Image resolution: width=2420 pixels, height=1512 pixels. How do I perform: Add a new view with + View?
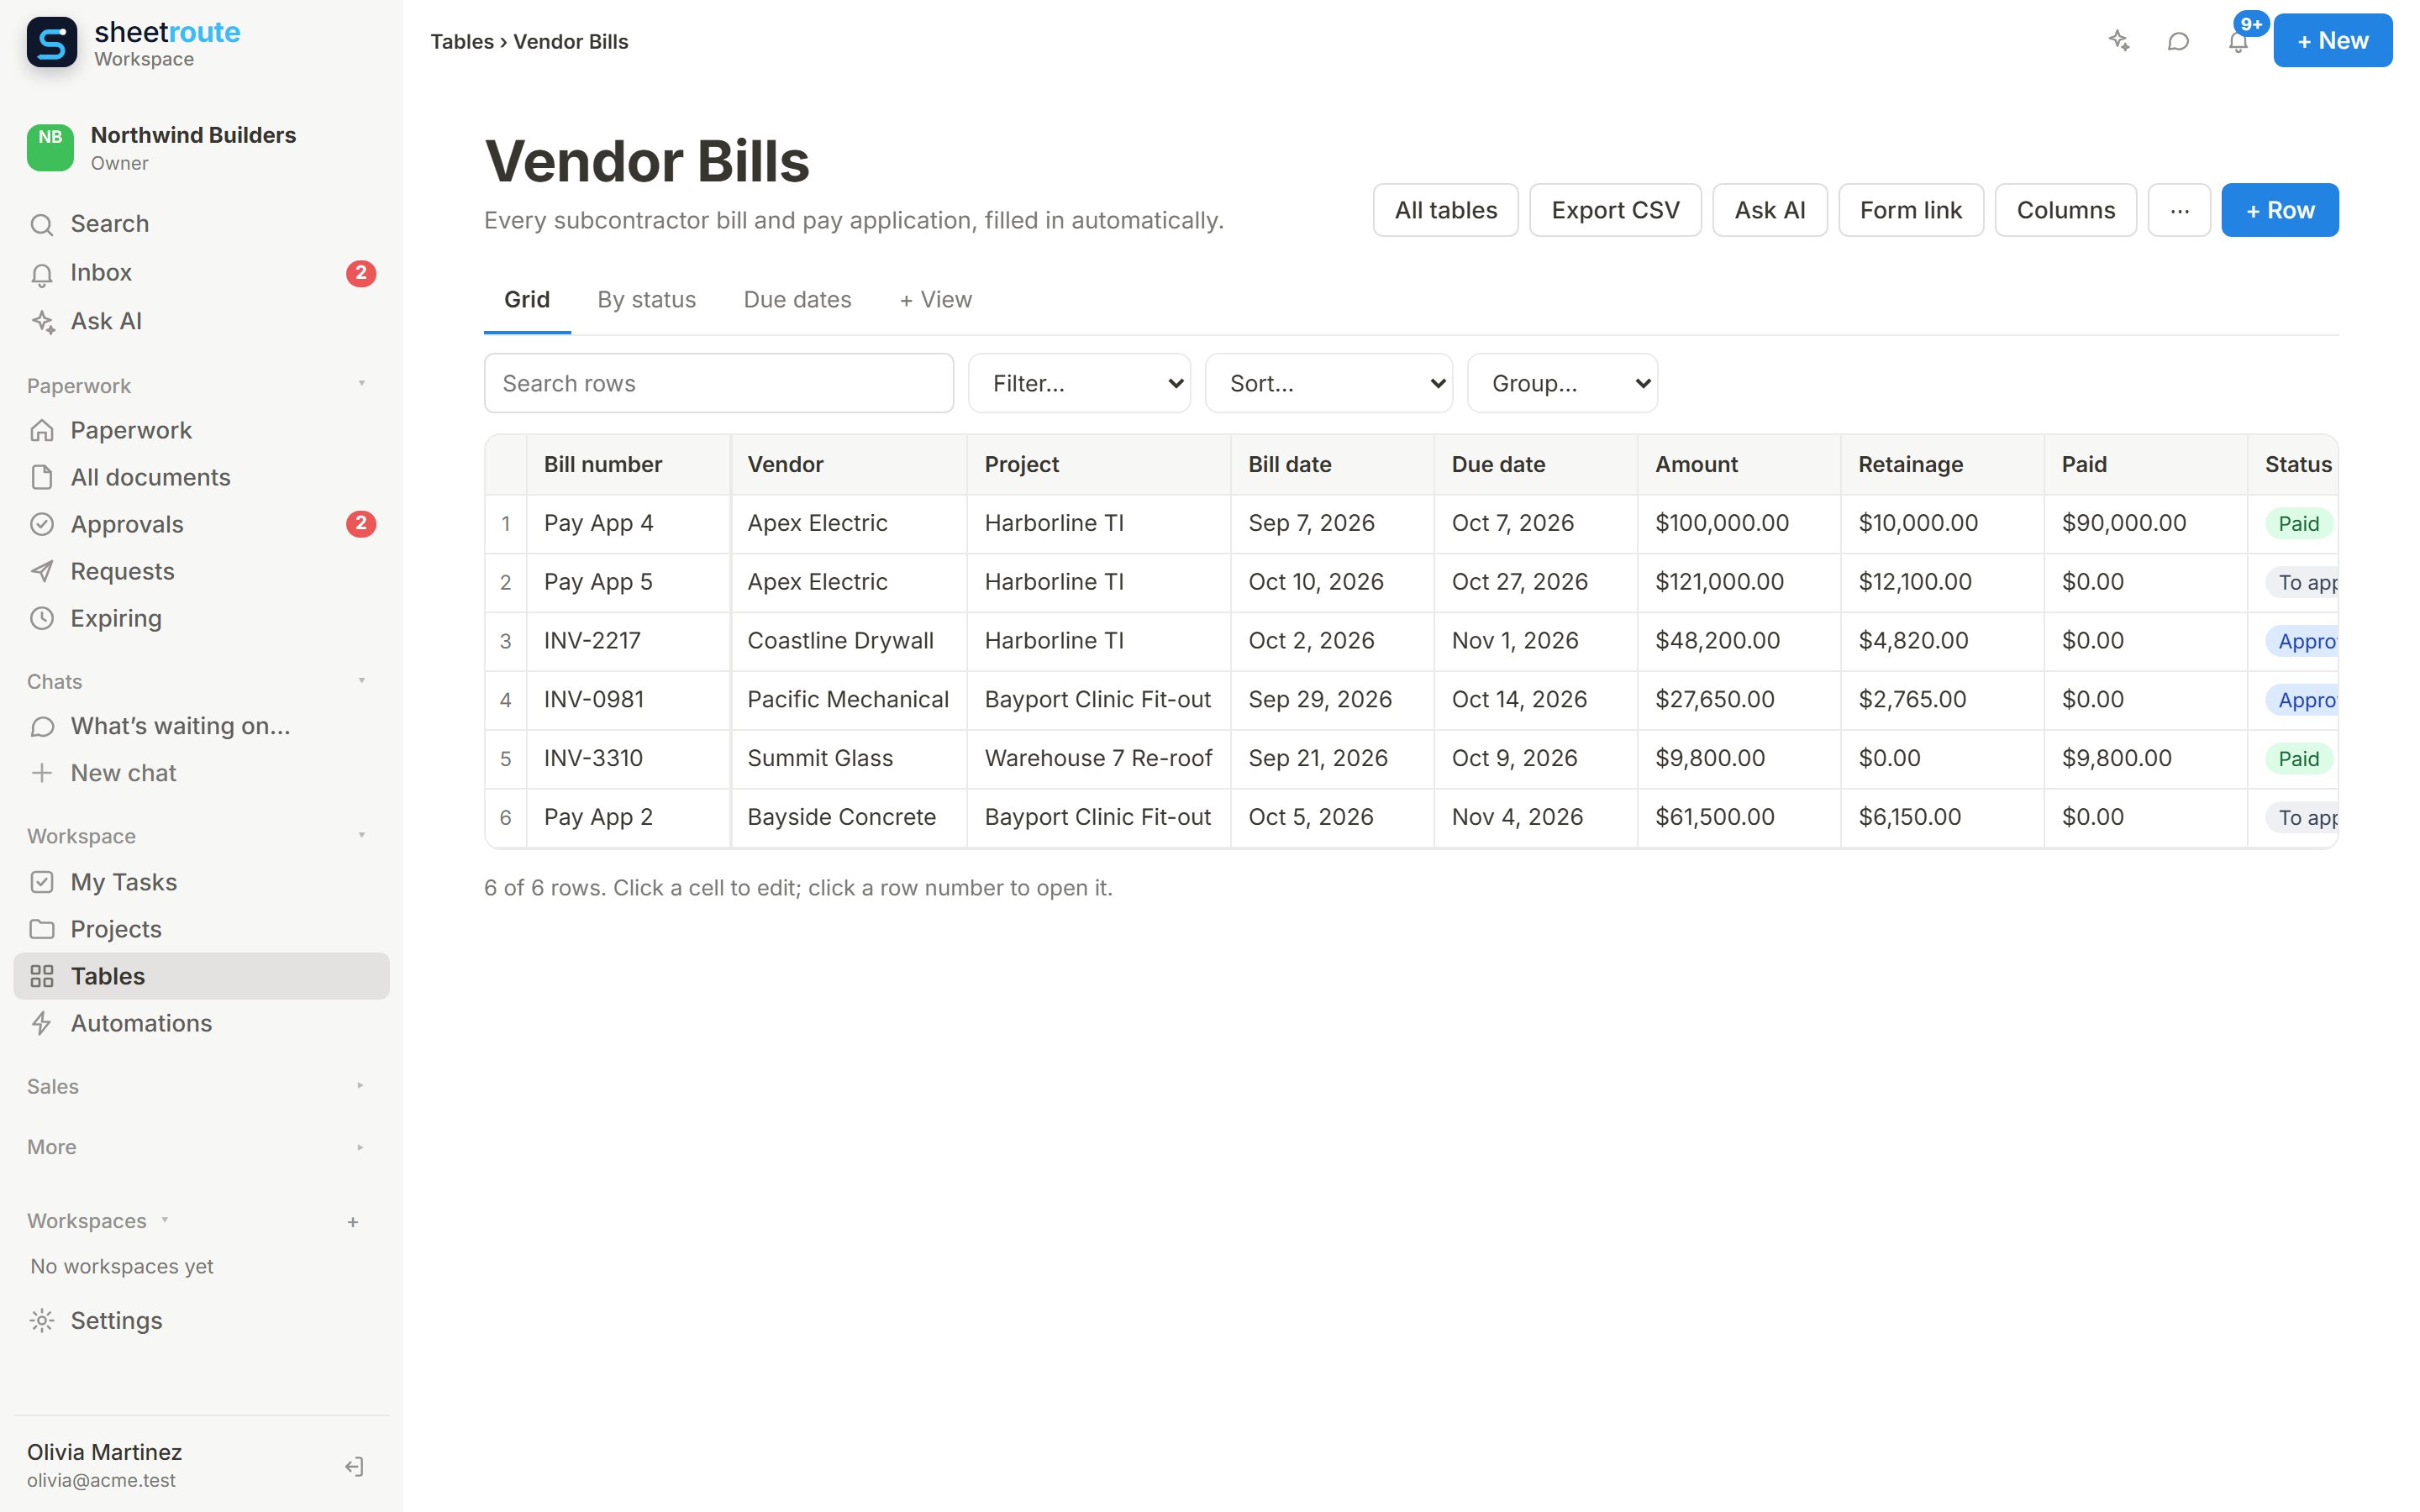click(935, 300)
